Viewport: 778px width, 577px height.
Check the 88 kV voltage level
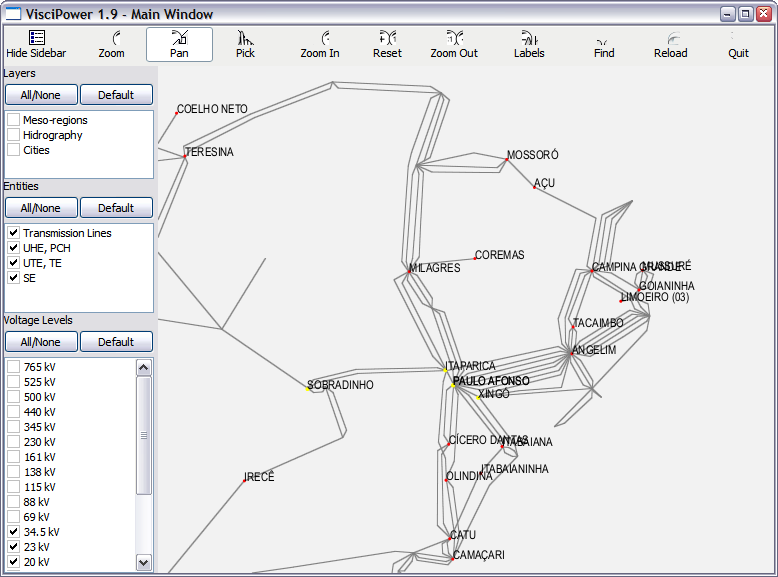(x=14, y=502)
